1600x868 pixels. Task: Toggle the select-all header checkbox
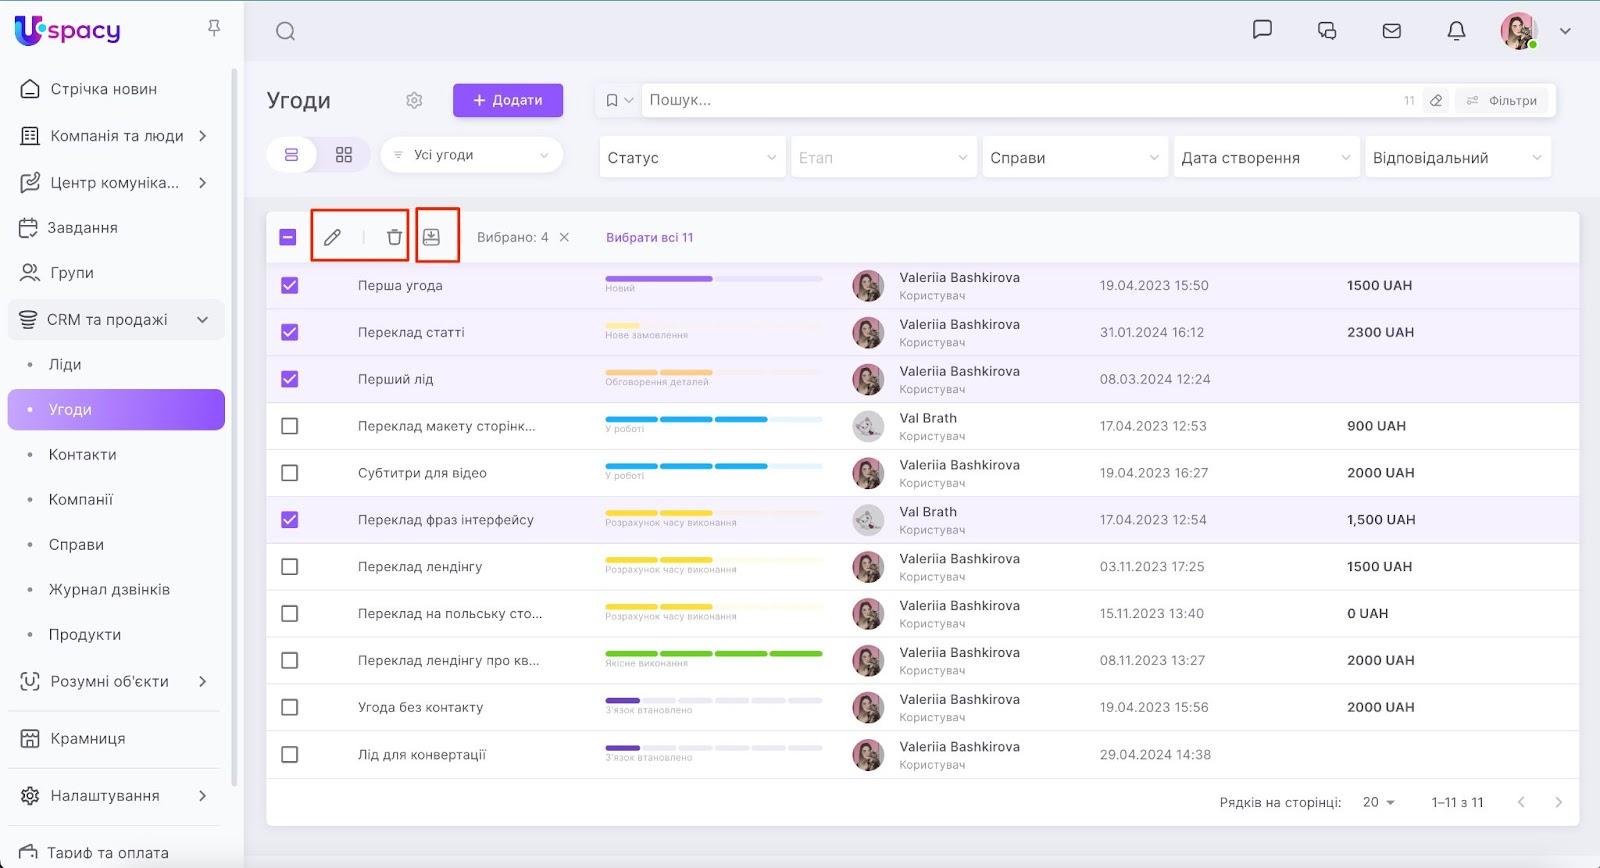point(288,237)
